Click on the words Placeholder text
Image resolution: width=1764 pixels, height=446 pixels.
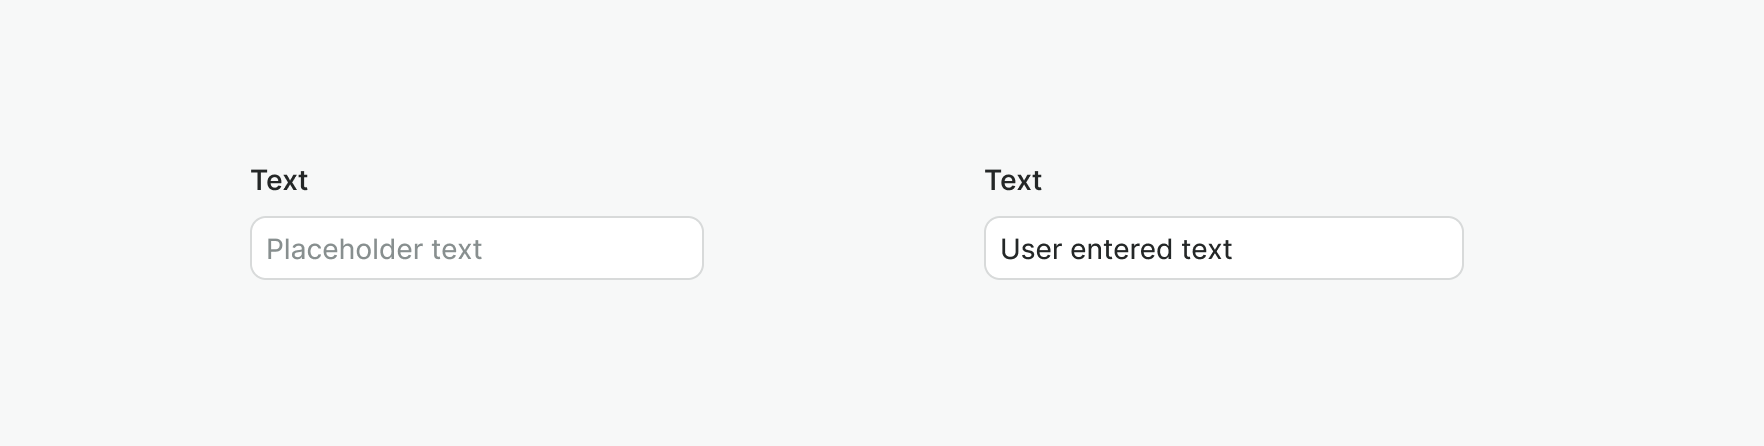point(374,249)
